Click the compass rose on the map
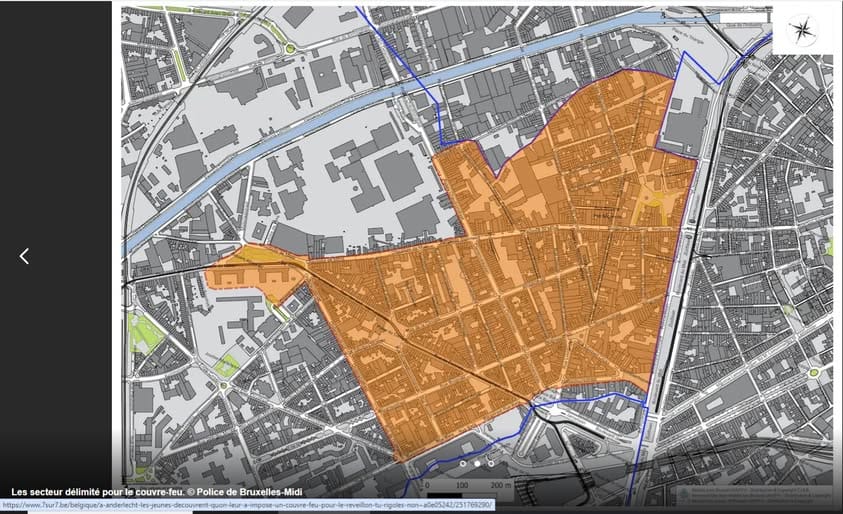 [x=802, y=31]
